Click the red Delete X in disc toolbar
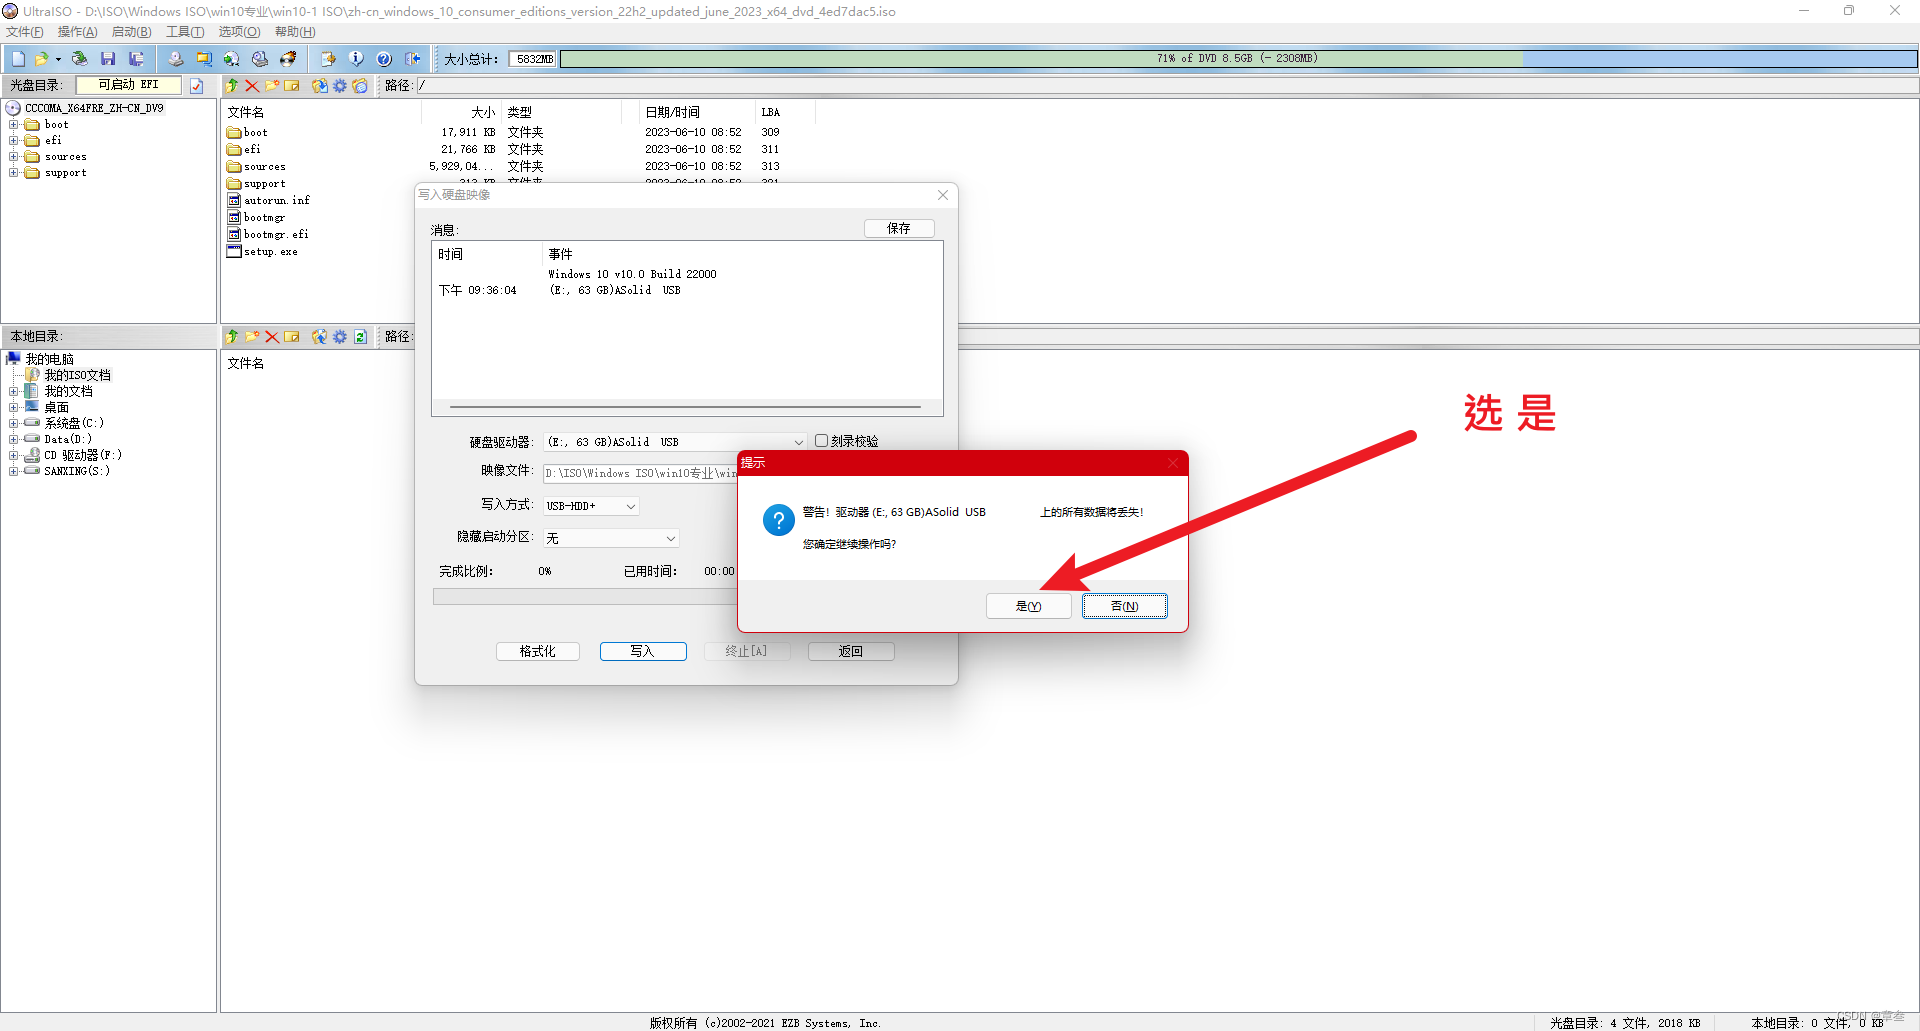This screenshot has width=1920, height=1031. [x=252, y=86]
